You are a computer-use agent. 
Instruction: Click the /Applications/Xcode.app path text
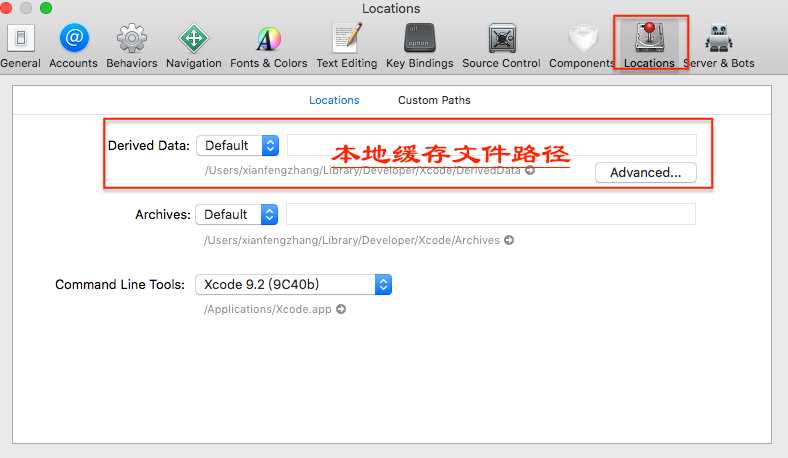[x=268, y=309]
